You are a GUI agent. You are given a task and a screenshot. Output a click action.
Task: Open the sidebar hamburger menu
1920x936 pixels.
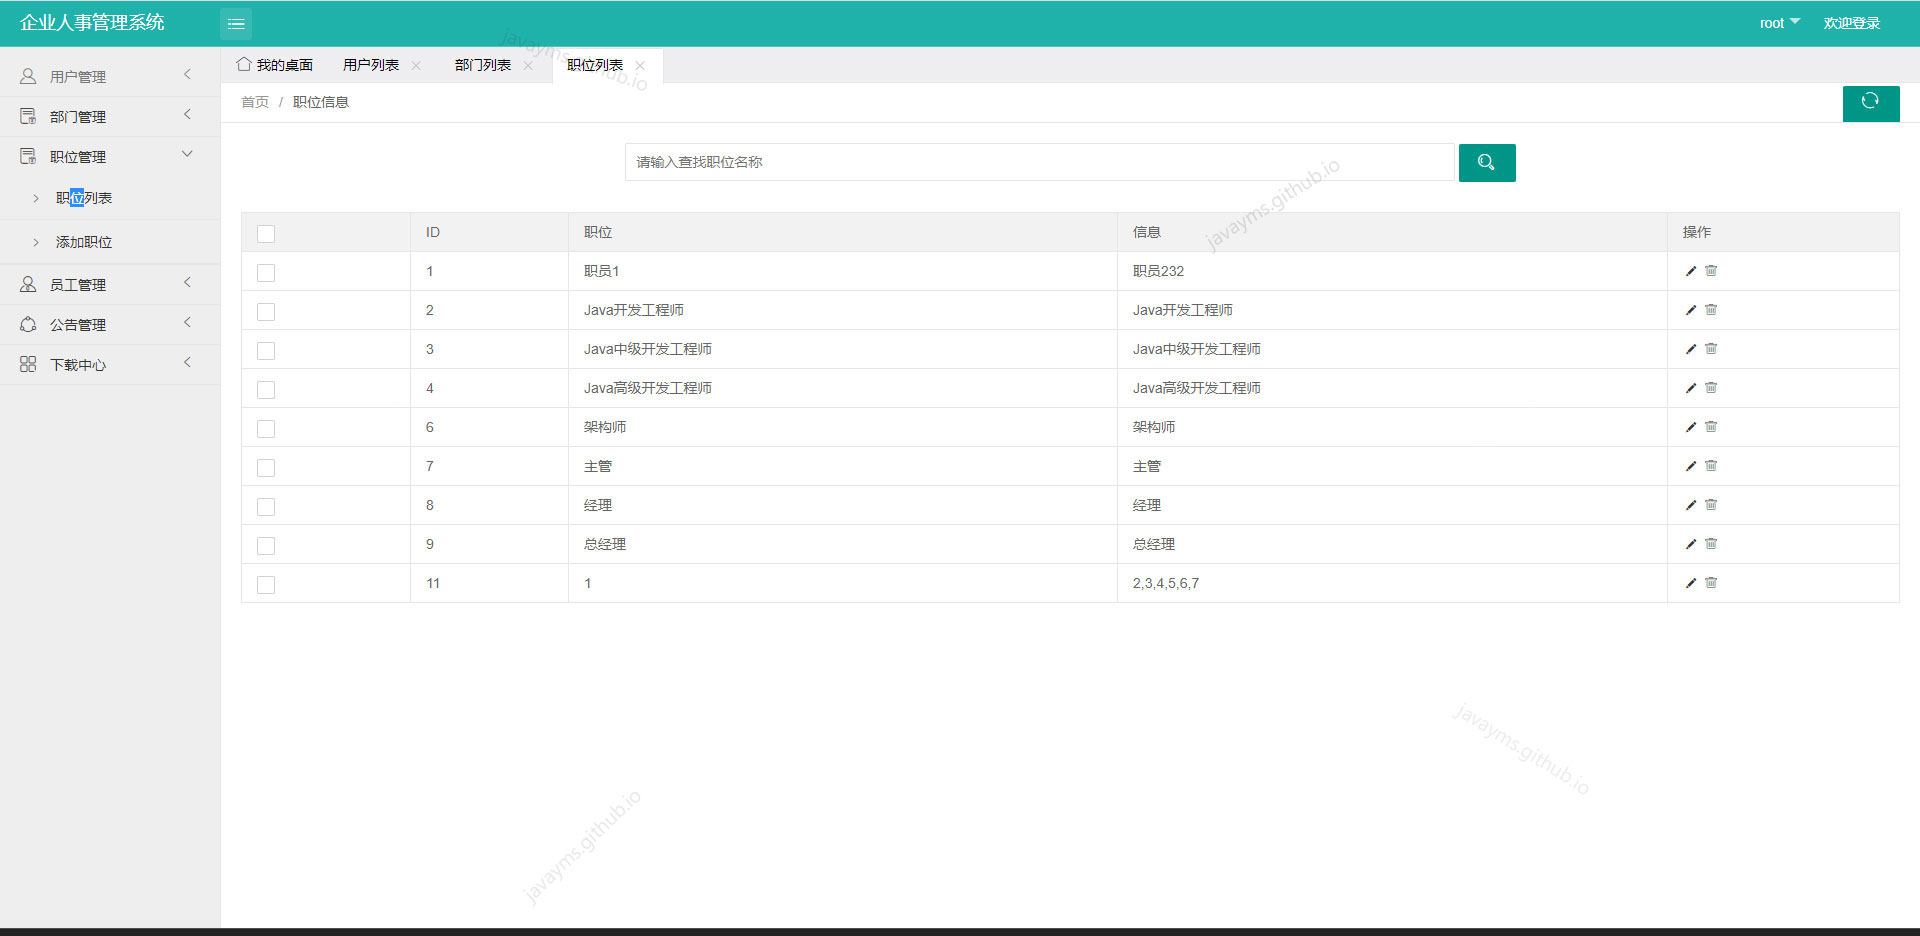236,23
